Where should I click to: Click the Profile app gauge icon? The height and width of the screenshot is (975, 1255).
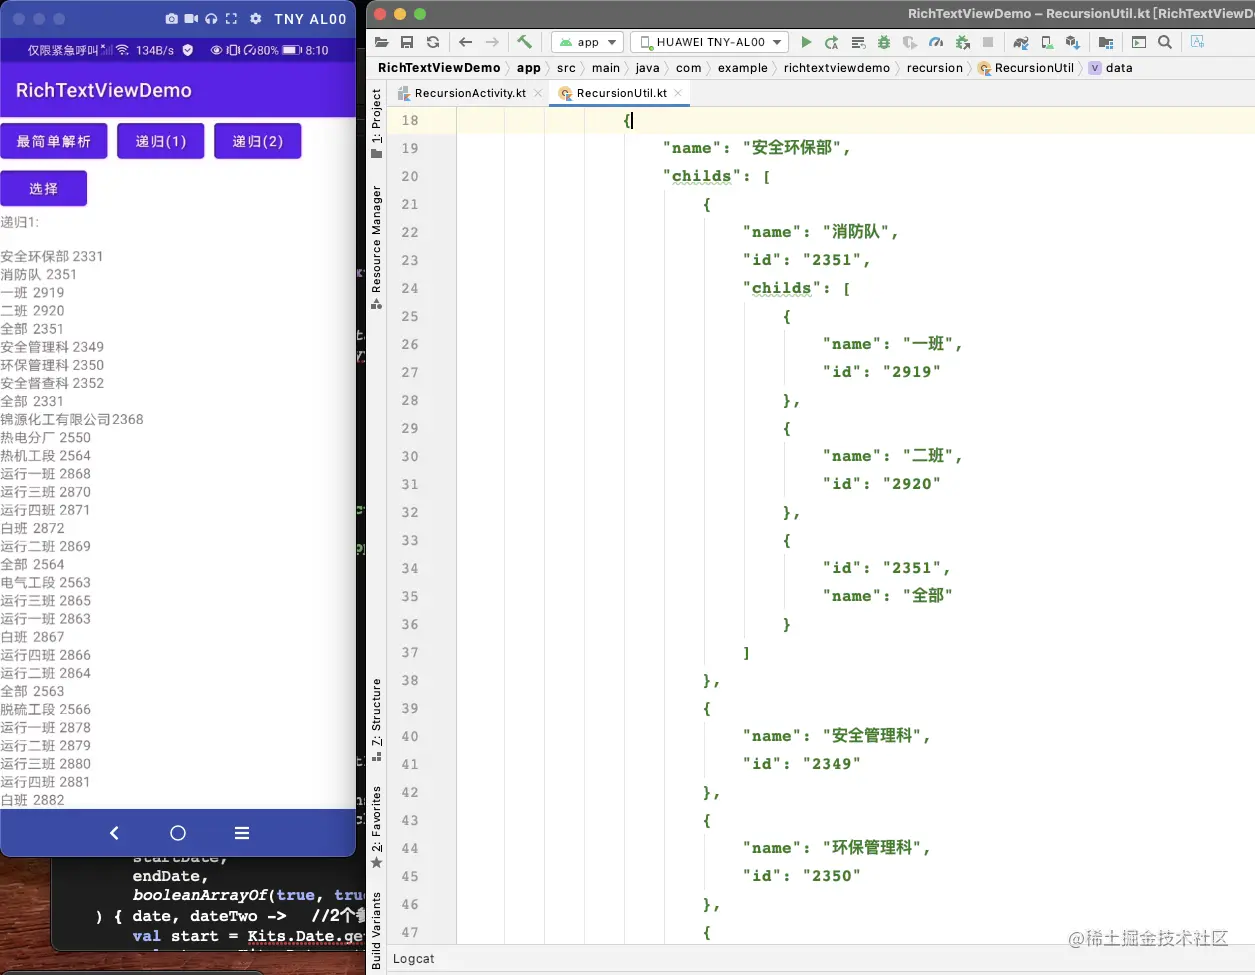[x=936, y=42]
